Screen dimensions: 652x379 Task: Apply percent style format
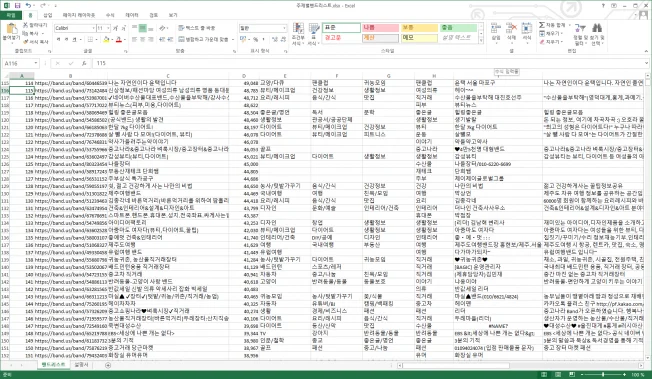(x=256, y=40)
